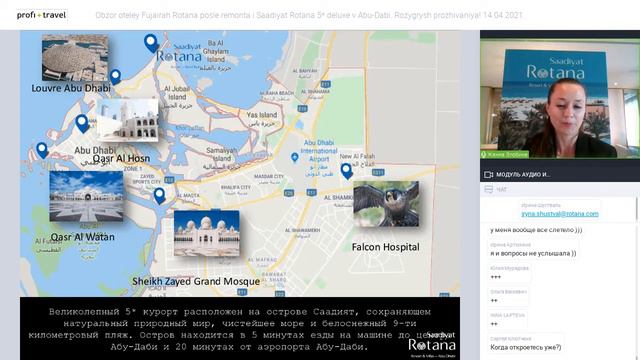Click the 'Falcon Hospital' label
The width and height of the screenshot is (640, 360).
coord(385,247)
